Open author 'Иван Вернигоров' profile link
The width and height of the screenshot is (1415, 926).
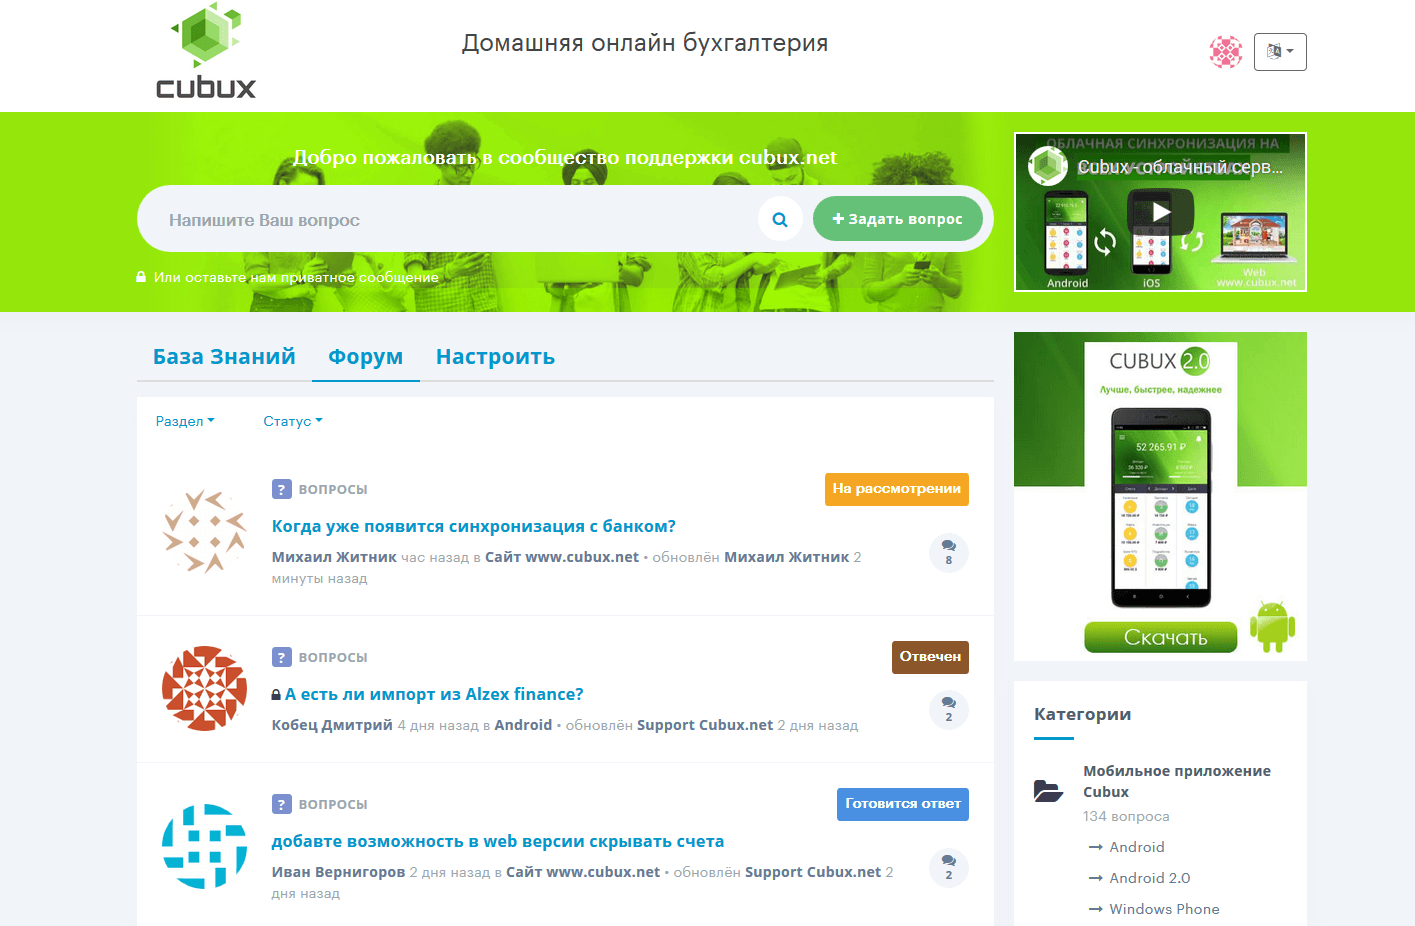(338, 872)
